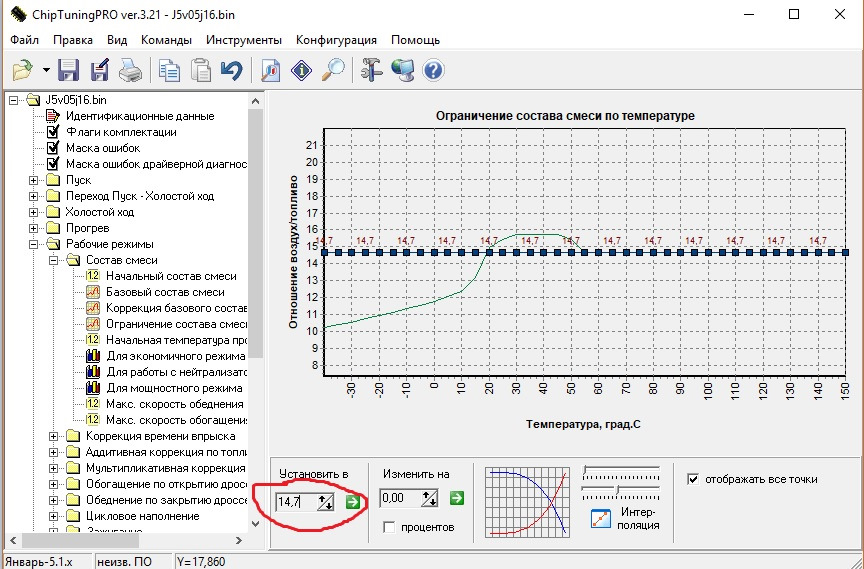Click the document search toolbar icon
Image resolution: width=864 pixels, height=569 pixels.
coord(270,71)
